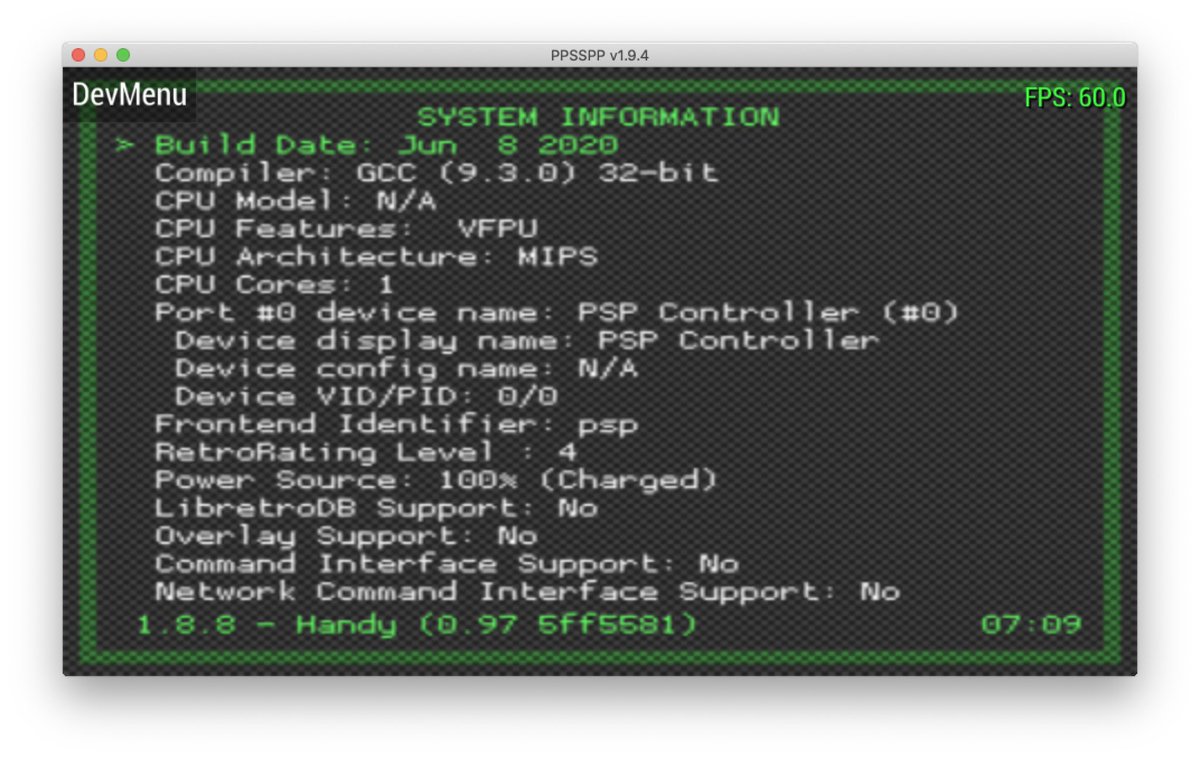Screen dimensions: 1200x759
Task: Click the CPU Model: N/A line
Action: (296, 201)
